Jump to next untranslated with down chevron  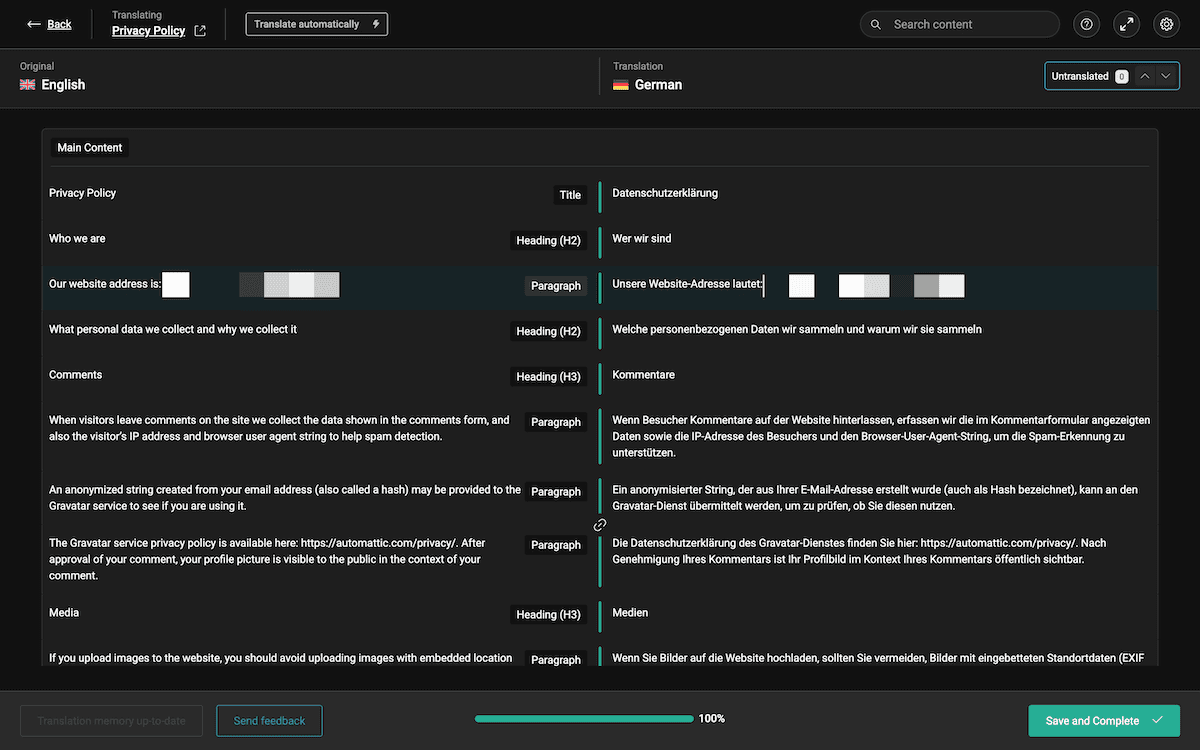[x=1166, y=76]
